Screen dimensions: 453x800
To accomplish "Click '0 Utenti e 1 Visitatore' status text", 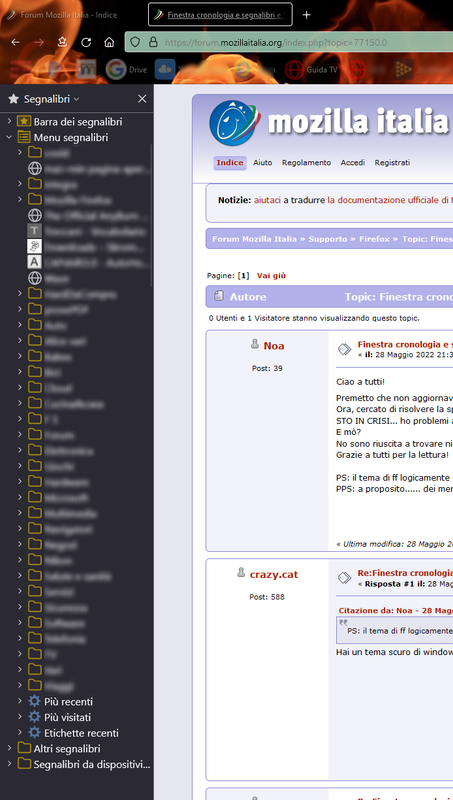I will (x=314, y=318).
